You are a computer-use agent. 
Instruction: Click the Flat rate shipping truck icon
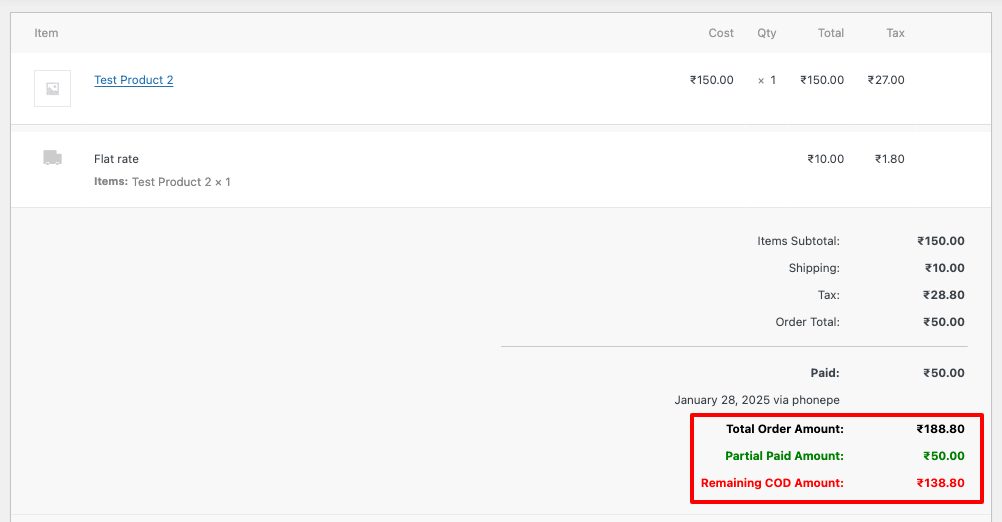[x=52, y=157]
